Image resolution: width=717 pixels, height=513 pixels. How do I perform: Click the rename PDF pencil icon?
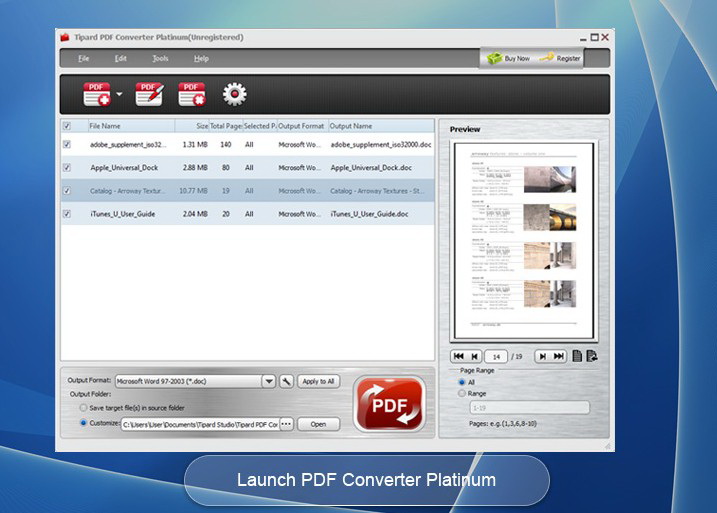[149, 95]
